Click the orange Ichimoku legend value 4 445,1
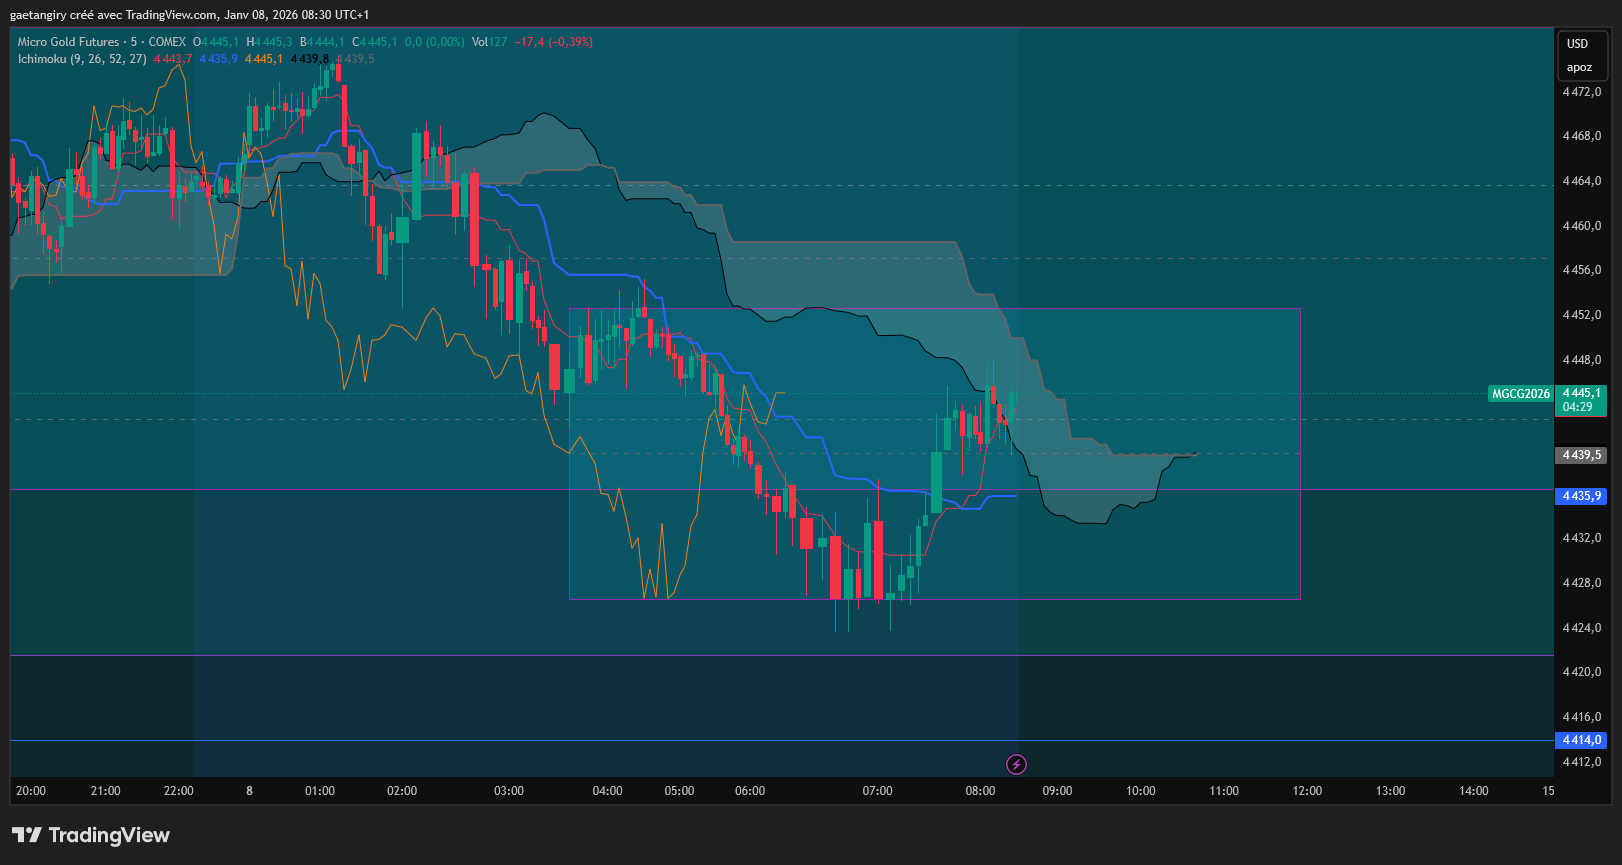Image resolution: width=1622 pixels, height=865 pixels. click(x=264, y=59)
